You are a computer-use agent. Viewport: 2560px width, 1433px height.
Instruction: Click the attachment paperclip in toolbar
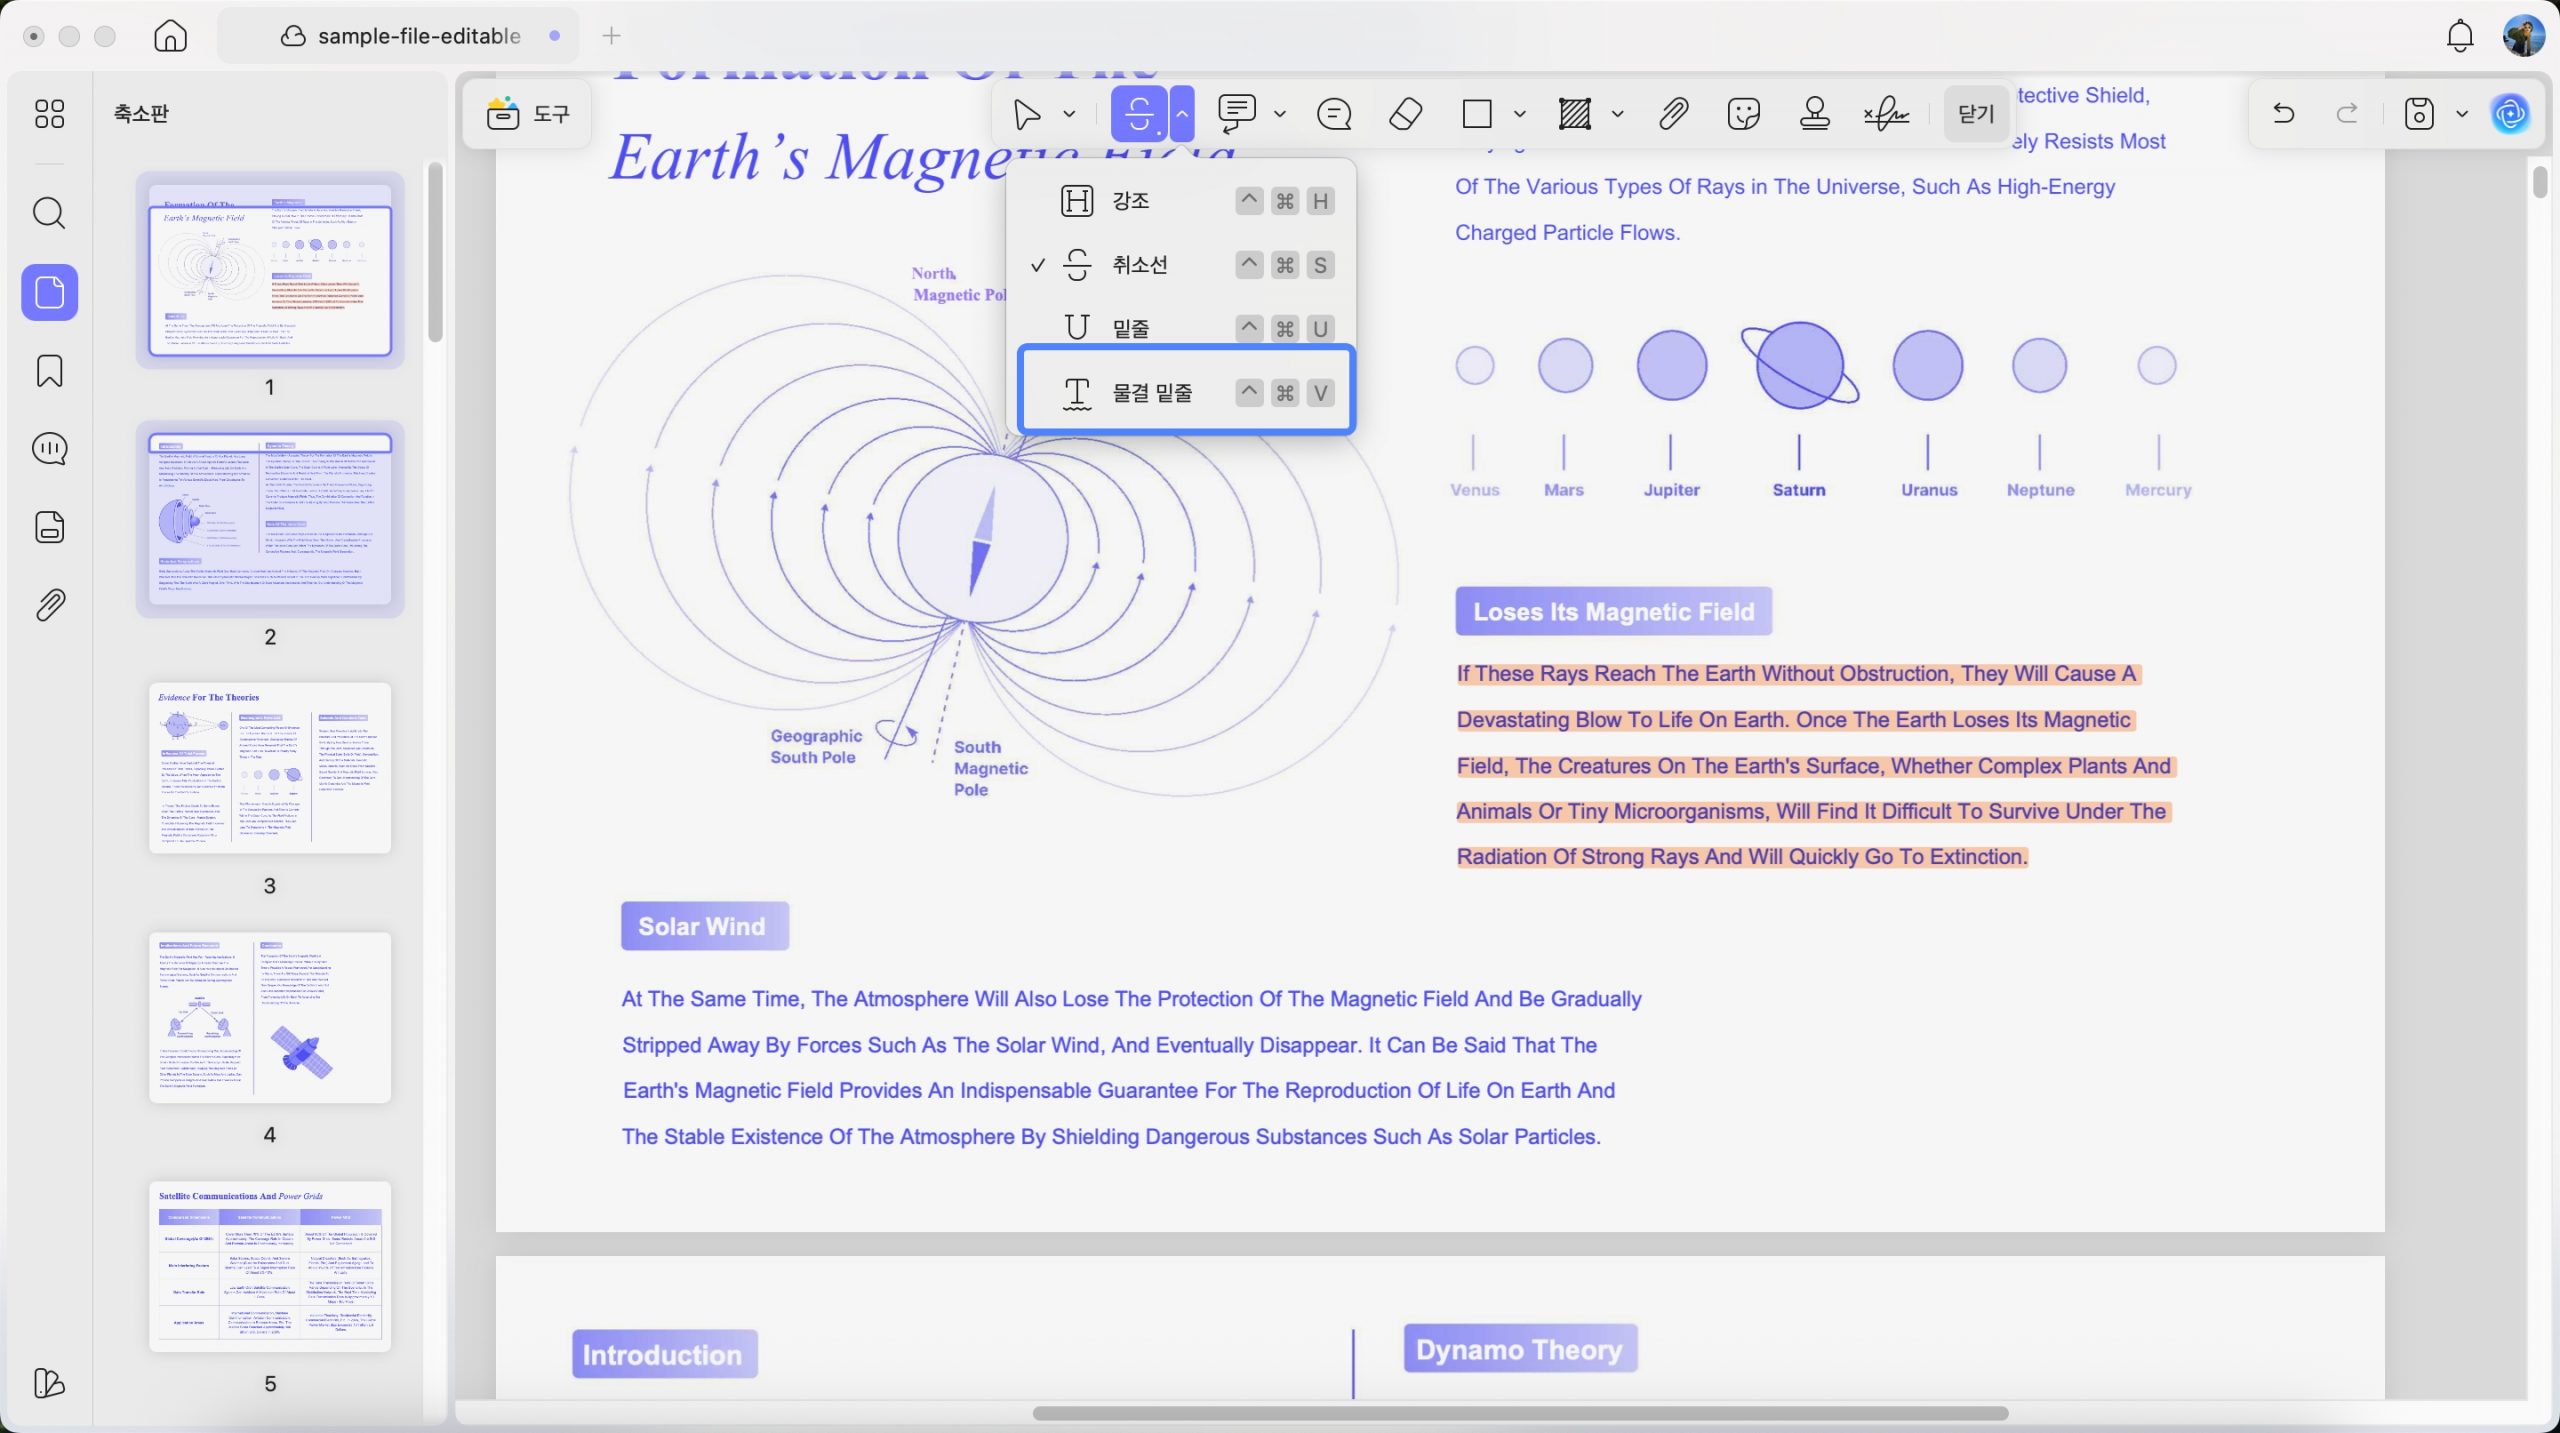(1673, 114)
